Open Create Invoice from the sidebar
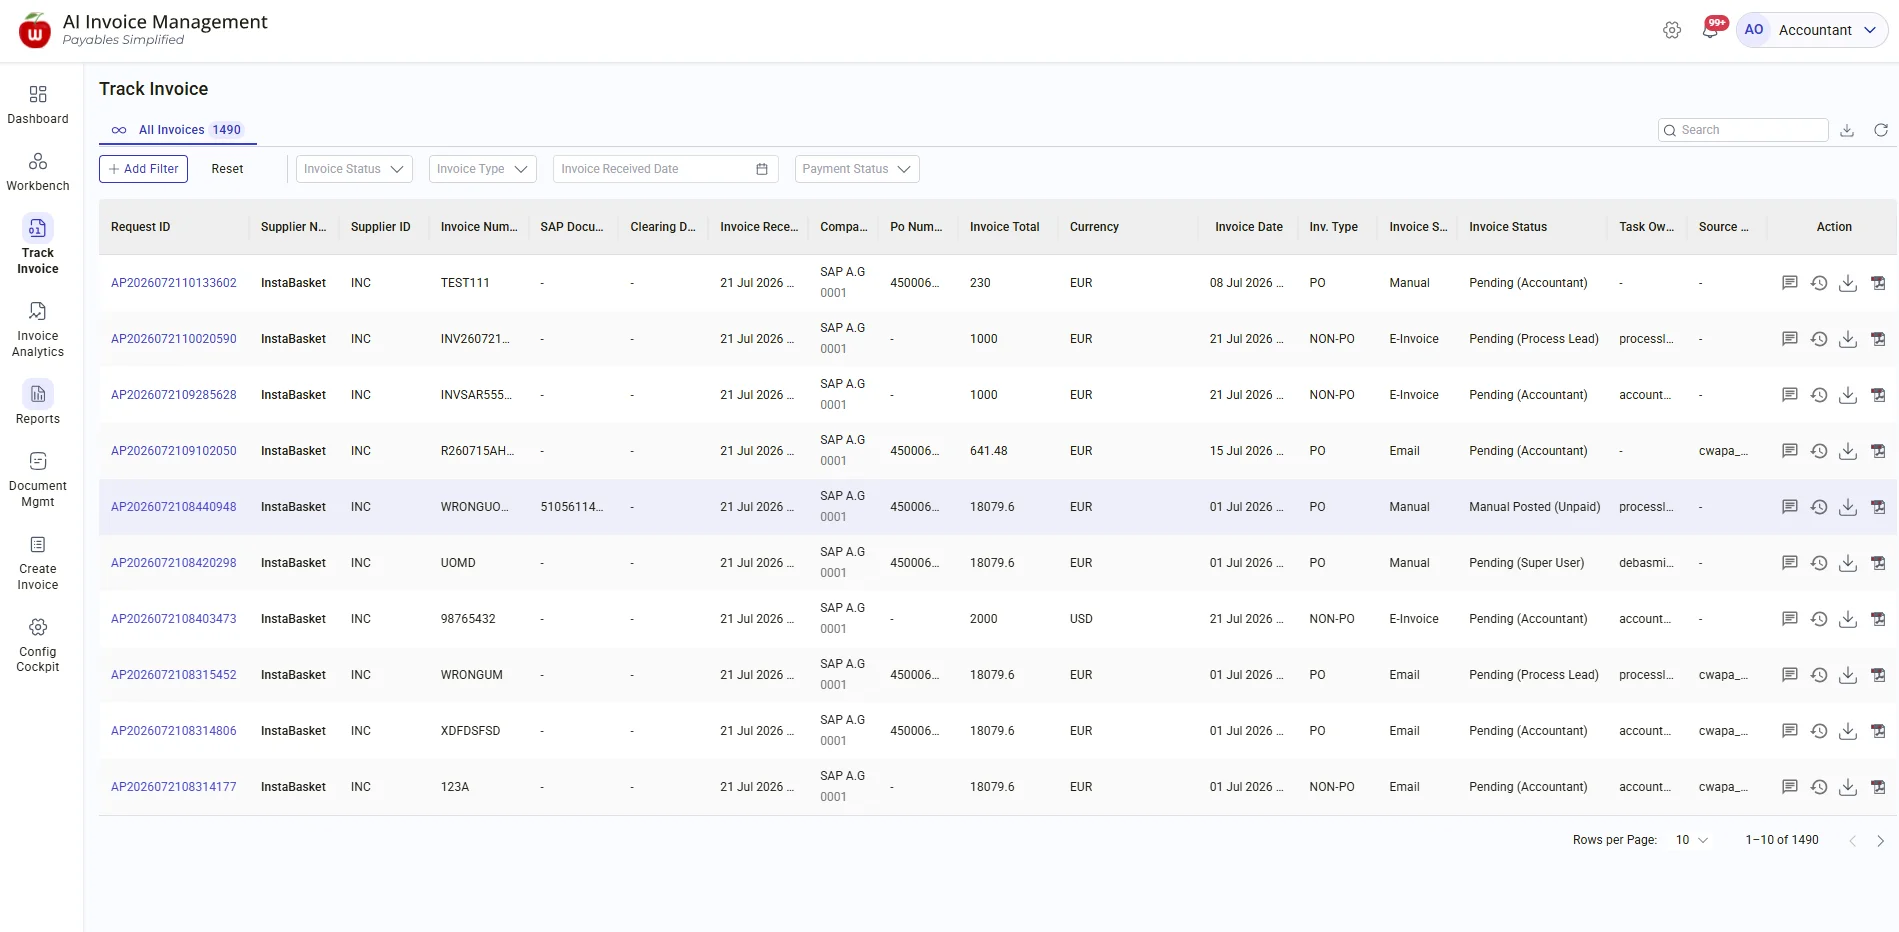Image resolution: width=1899 pixels, height=932 pixels. point(38,563)
